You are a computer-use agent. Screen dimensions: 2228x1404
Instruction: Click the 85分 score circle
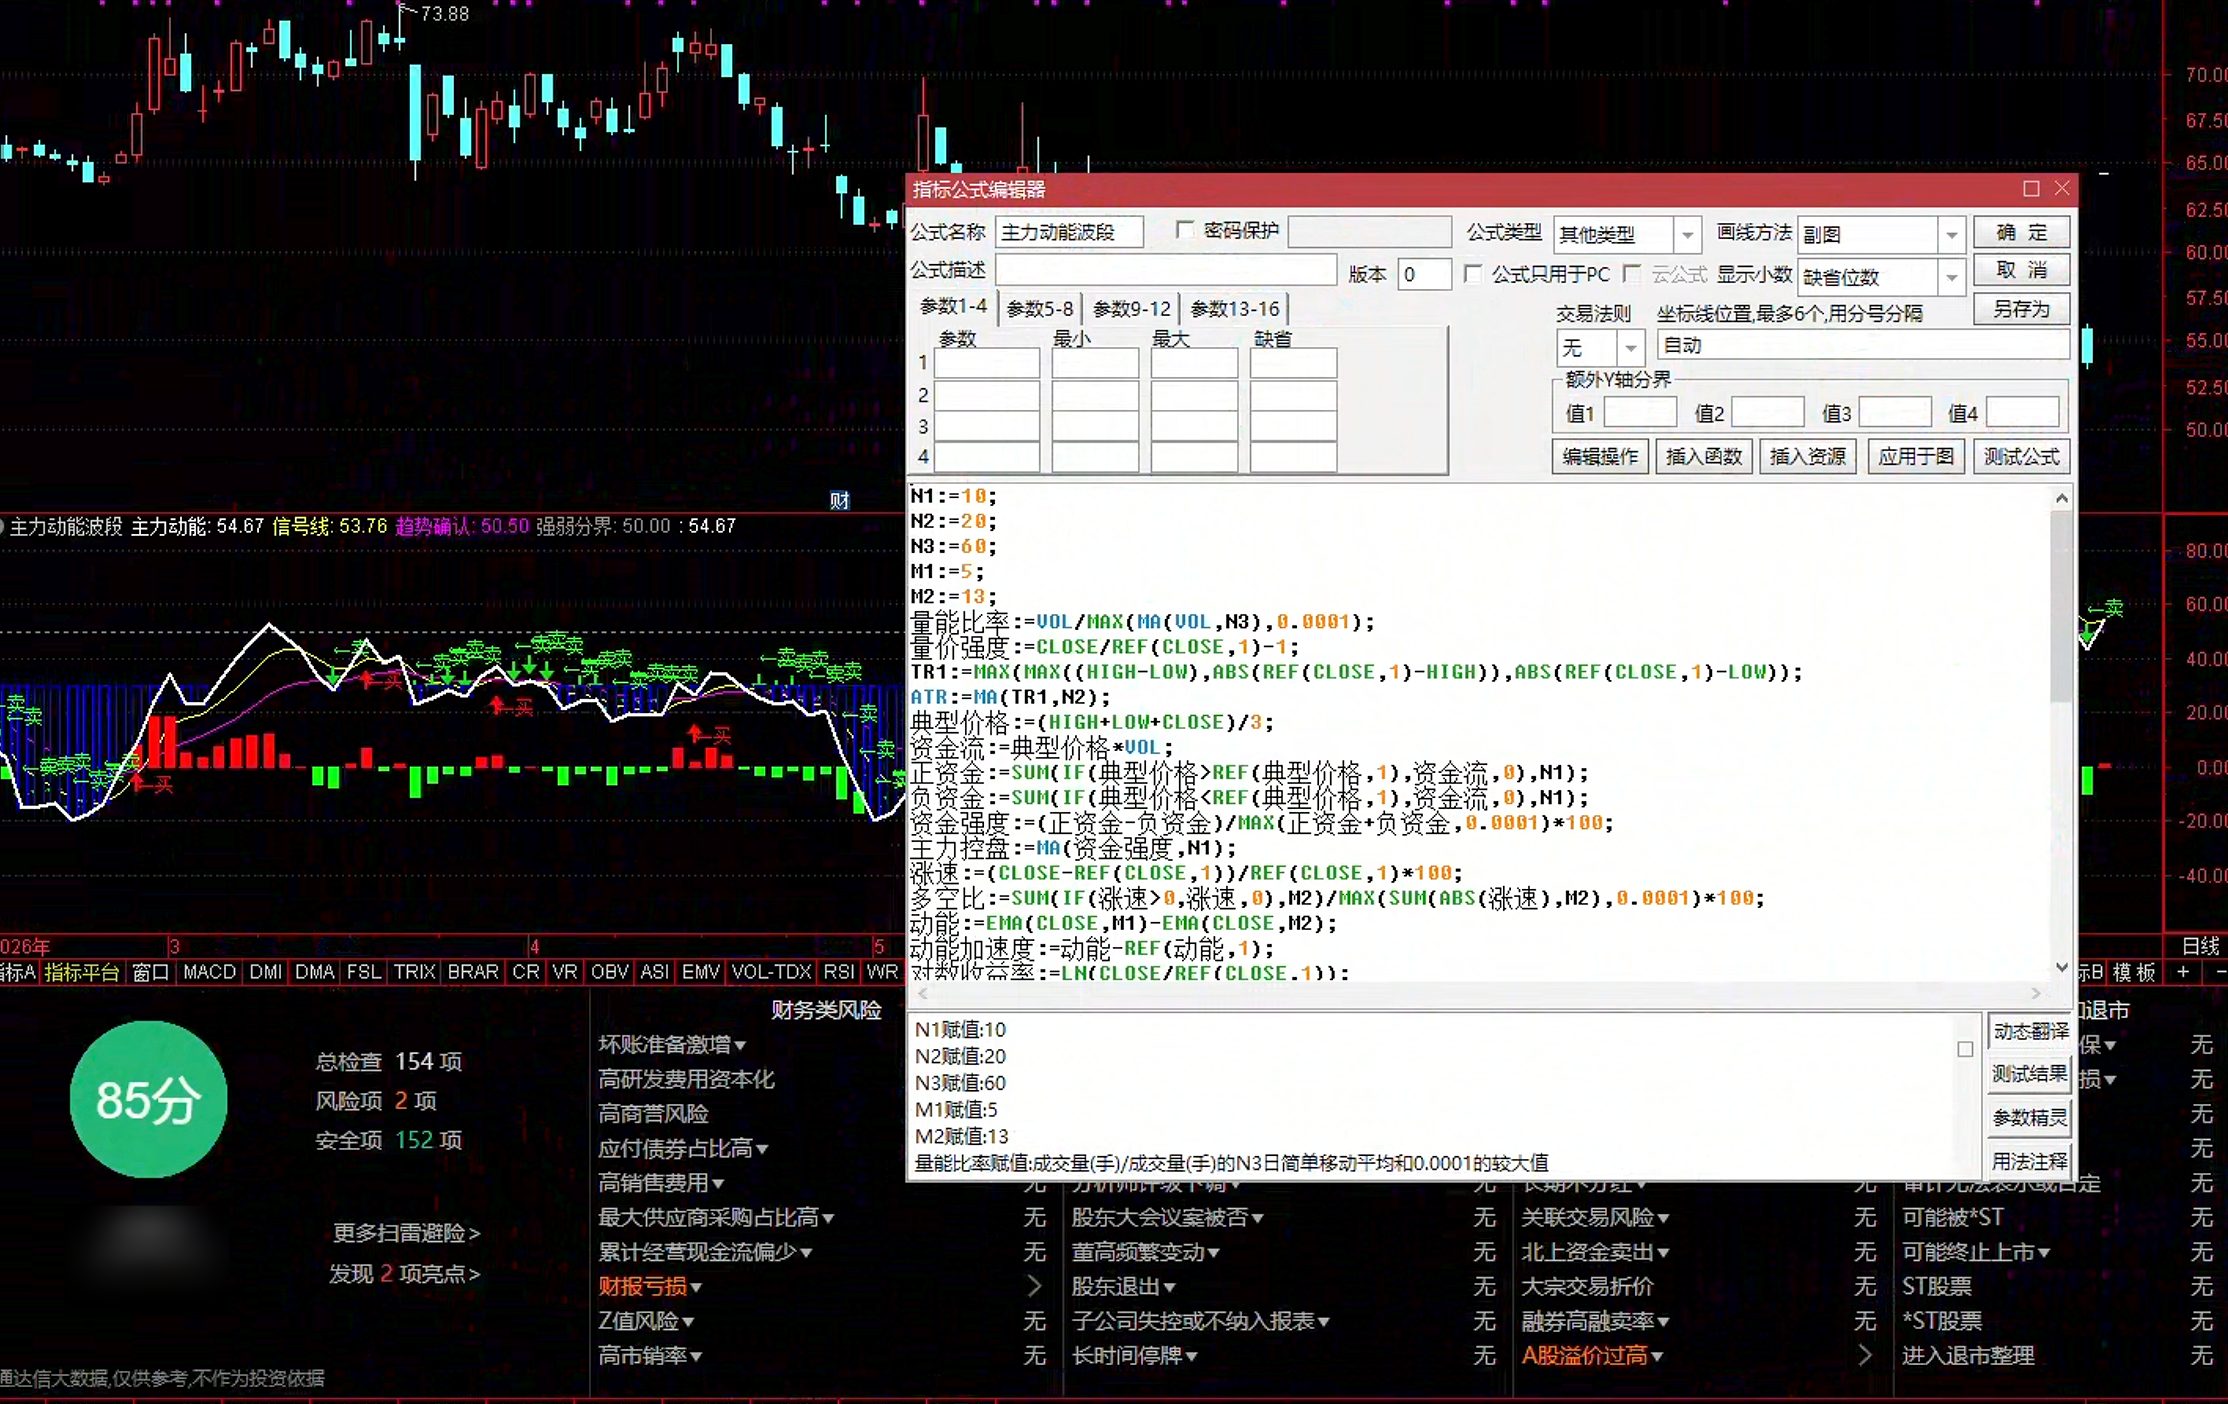point(148,1099)
